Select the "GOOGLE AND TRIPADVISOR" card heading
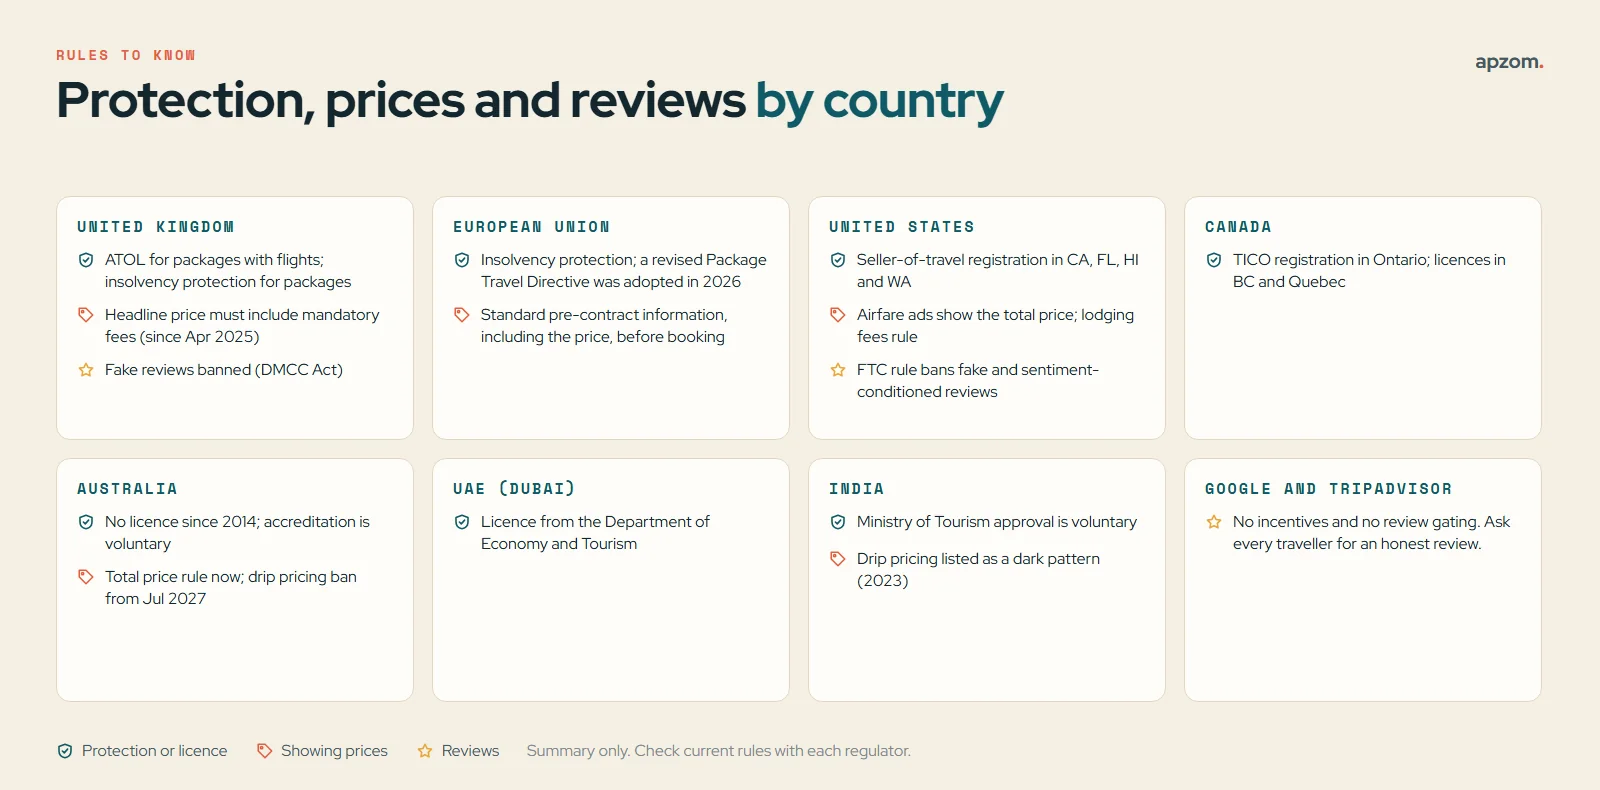Image resolution: width=1600 pixels, height=790 pixels. tap(1329, 489)
